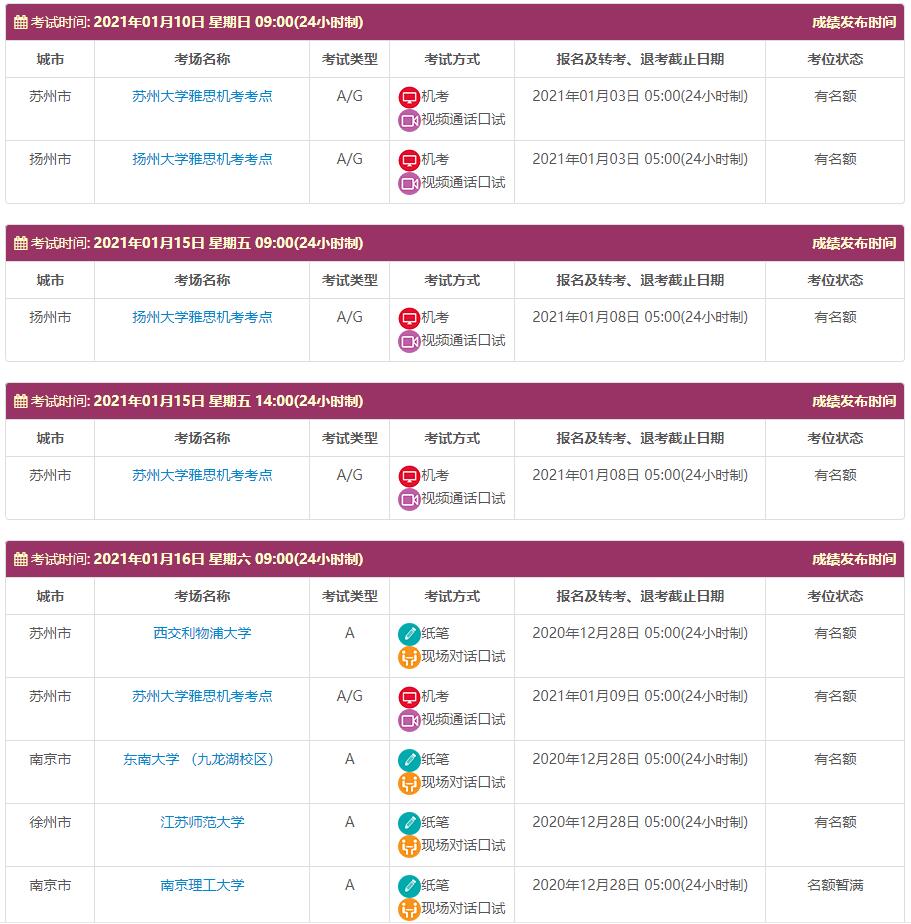The height and width of the screenshot is (924, 911).
Task: Open 江苏师范大学 test center link
Action: [x=202, y=822]
